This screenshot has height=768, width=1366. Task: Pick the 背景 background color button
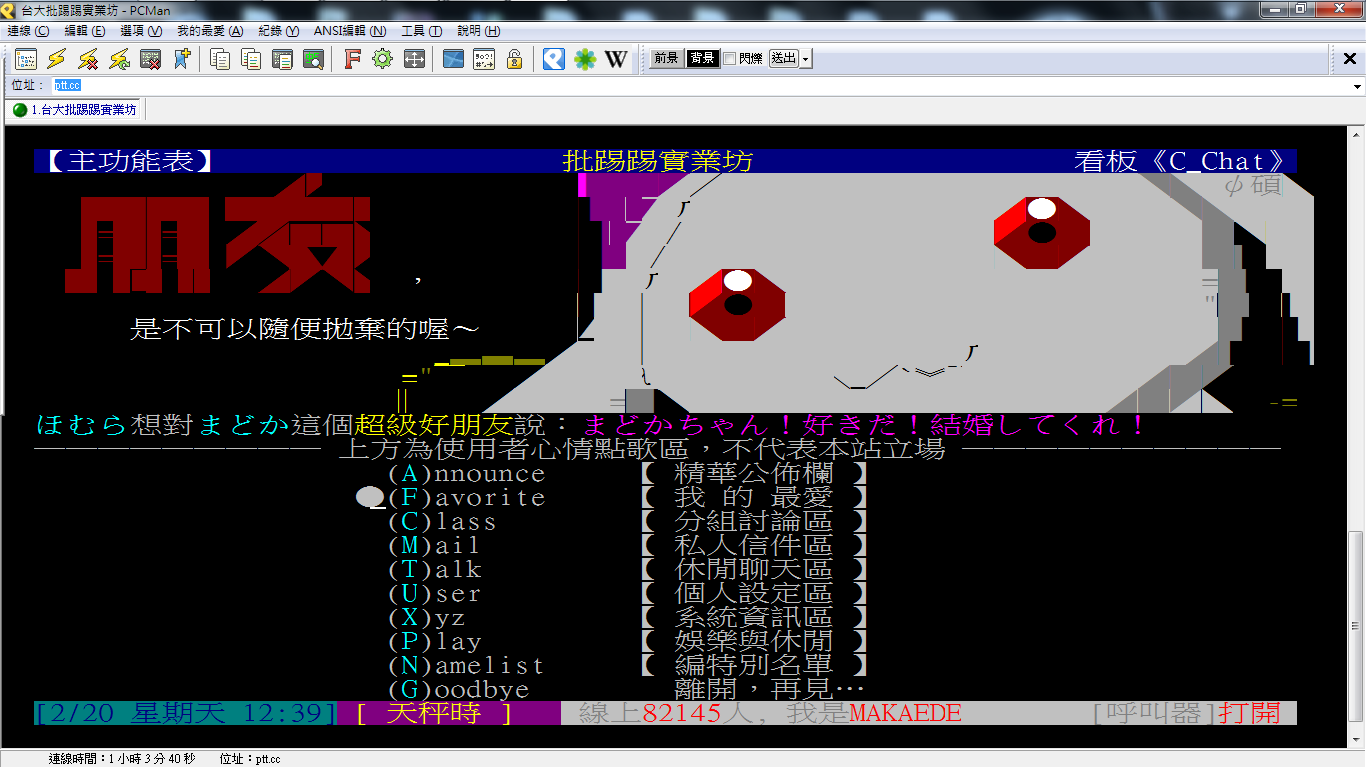[702, 59]
